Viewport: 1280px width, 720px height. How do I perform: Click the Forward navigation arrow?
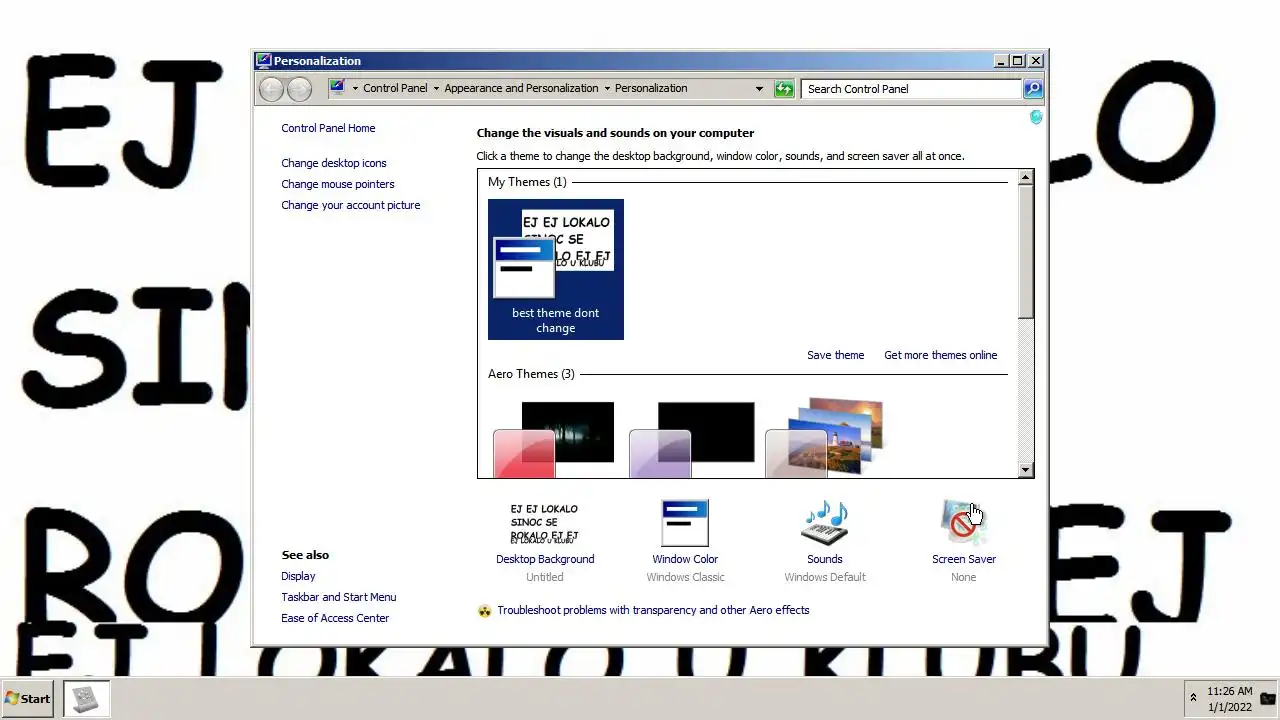(x=299, y=89)
